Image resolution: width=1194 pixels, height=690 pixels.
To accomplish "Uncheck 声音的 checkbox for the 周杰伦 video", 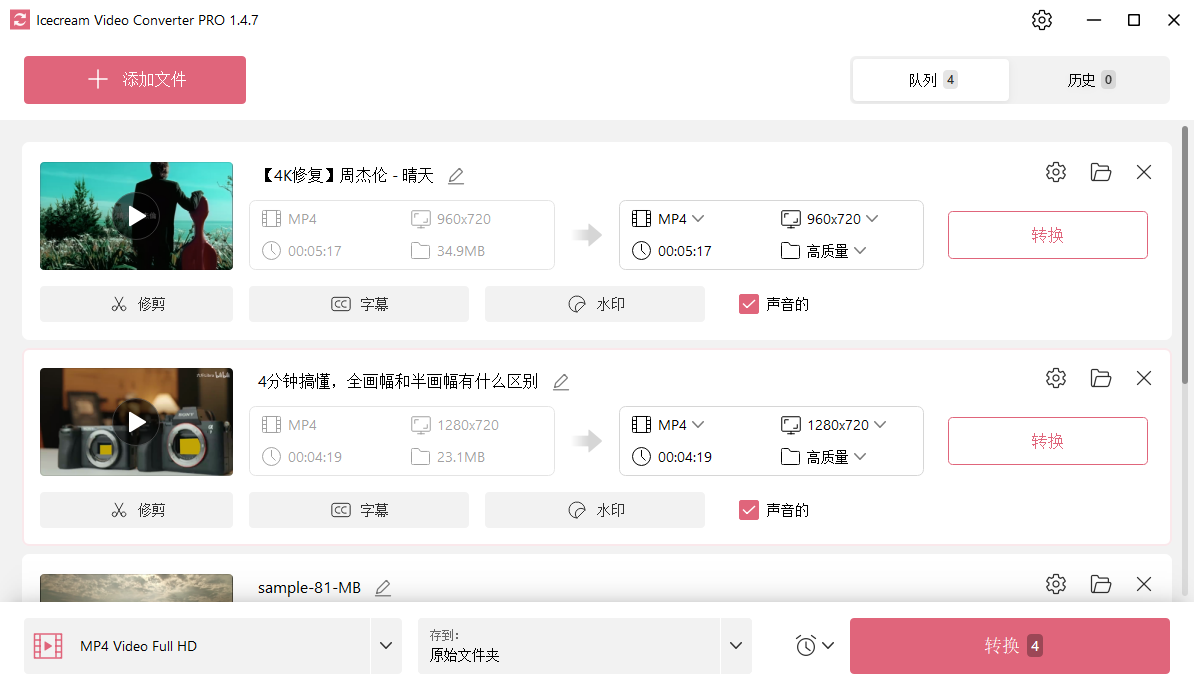I will point(749,304).
